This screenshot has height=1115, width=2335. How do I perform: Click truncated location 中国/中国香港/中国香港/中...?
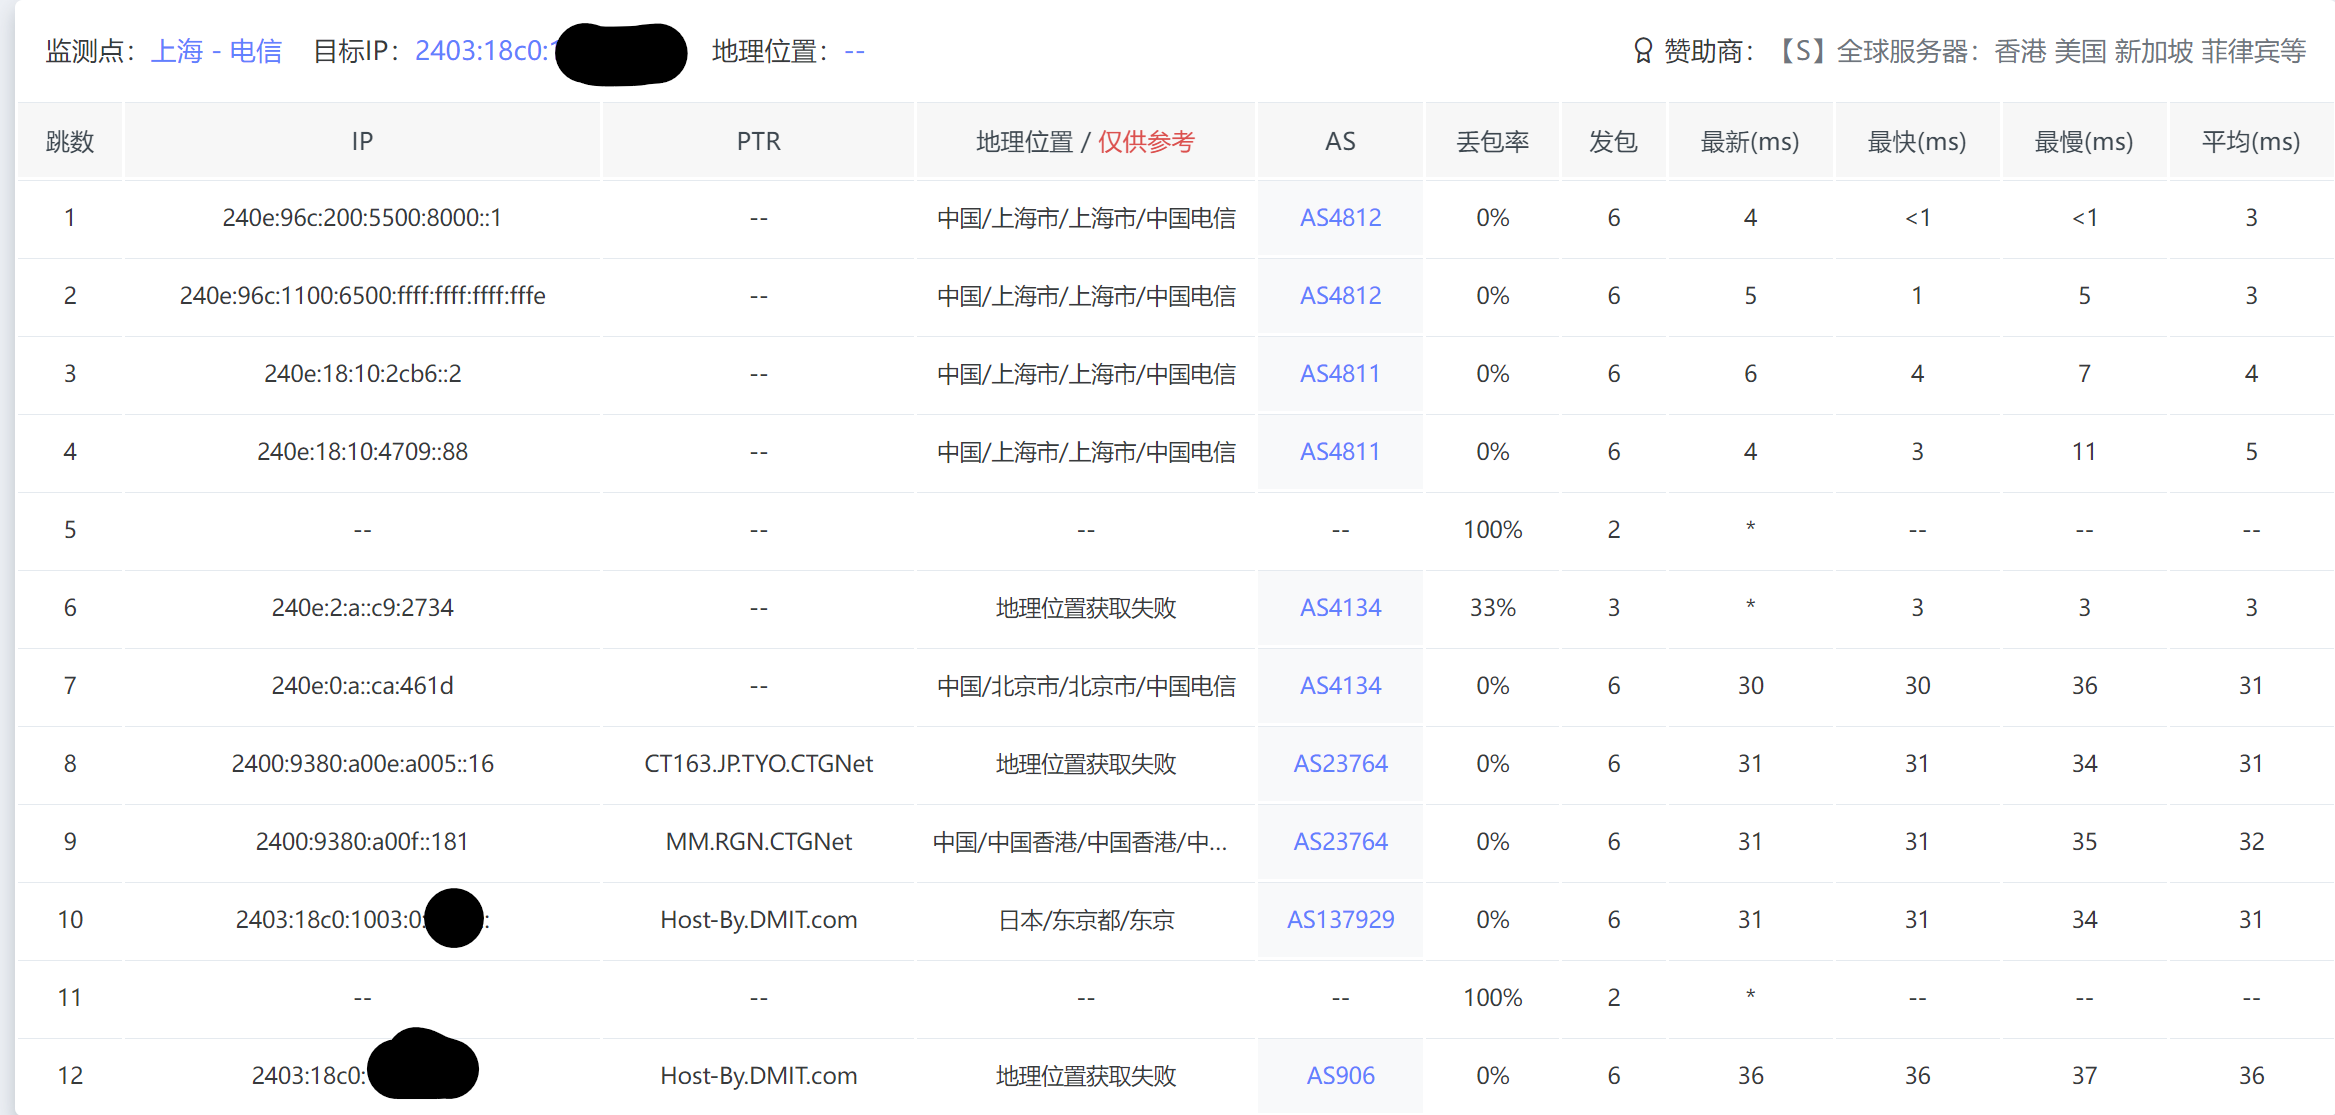pyautogui.click(x=1080, y=842)
